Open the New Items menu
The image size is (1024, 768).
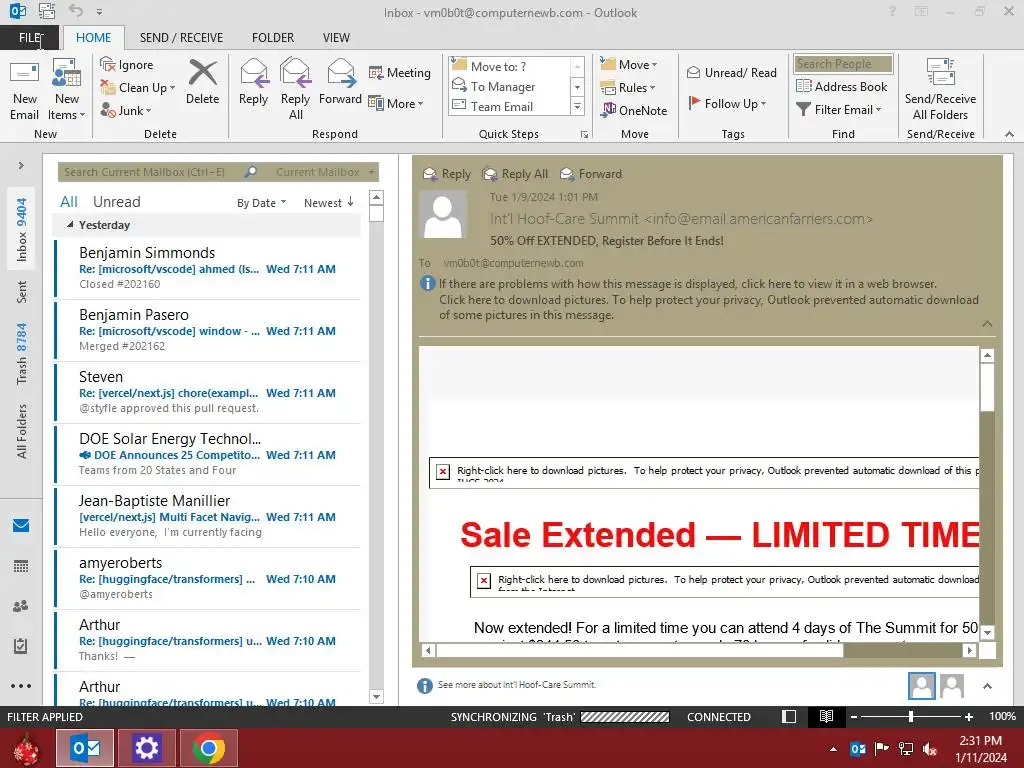point(67,91)
